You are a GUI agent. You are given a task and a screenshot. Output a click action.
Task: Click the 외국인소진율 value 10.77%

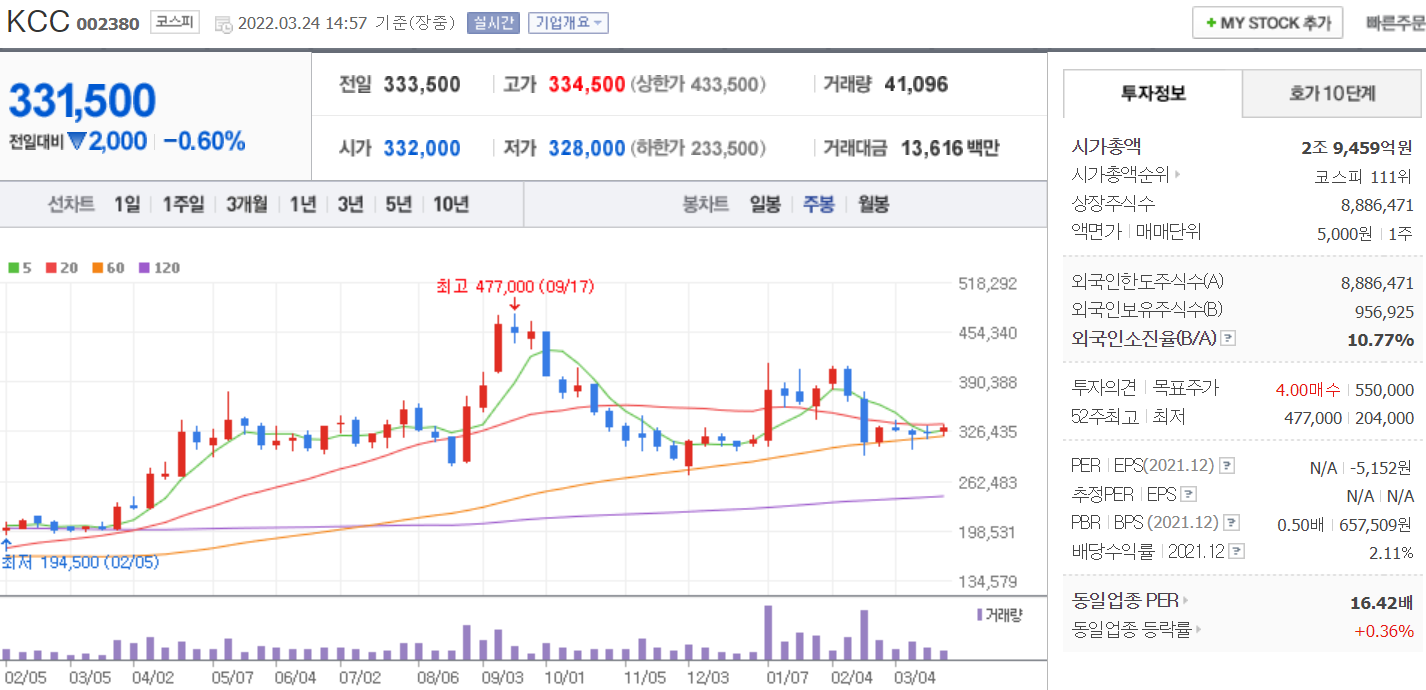[x=1381, y=340]
